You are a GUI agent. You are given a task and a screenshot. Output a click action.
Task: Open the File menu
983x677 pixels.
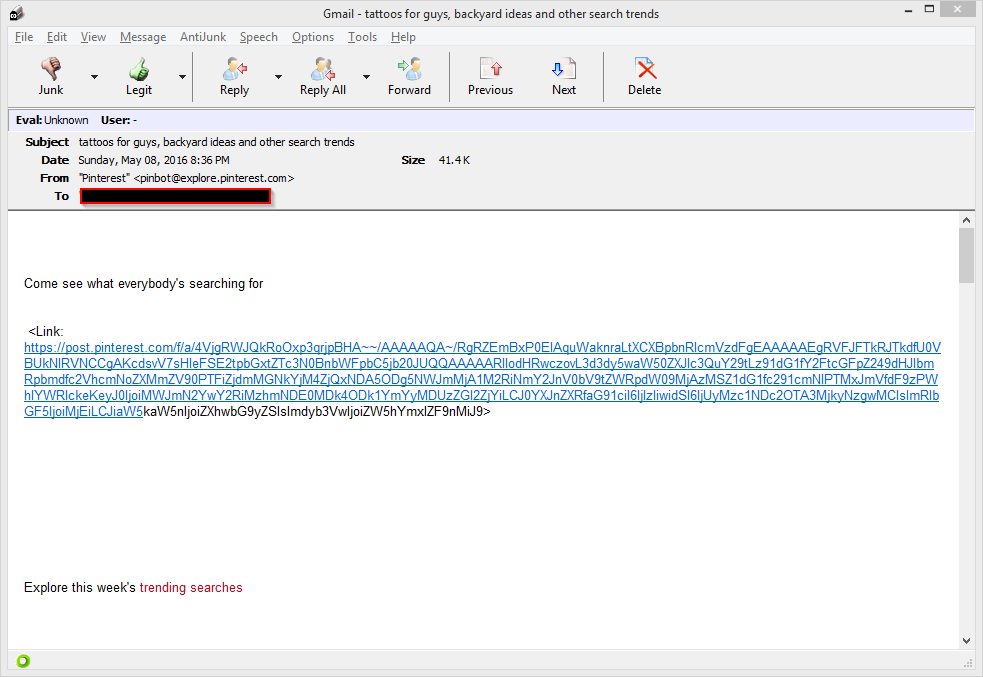click(24, 37)
